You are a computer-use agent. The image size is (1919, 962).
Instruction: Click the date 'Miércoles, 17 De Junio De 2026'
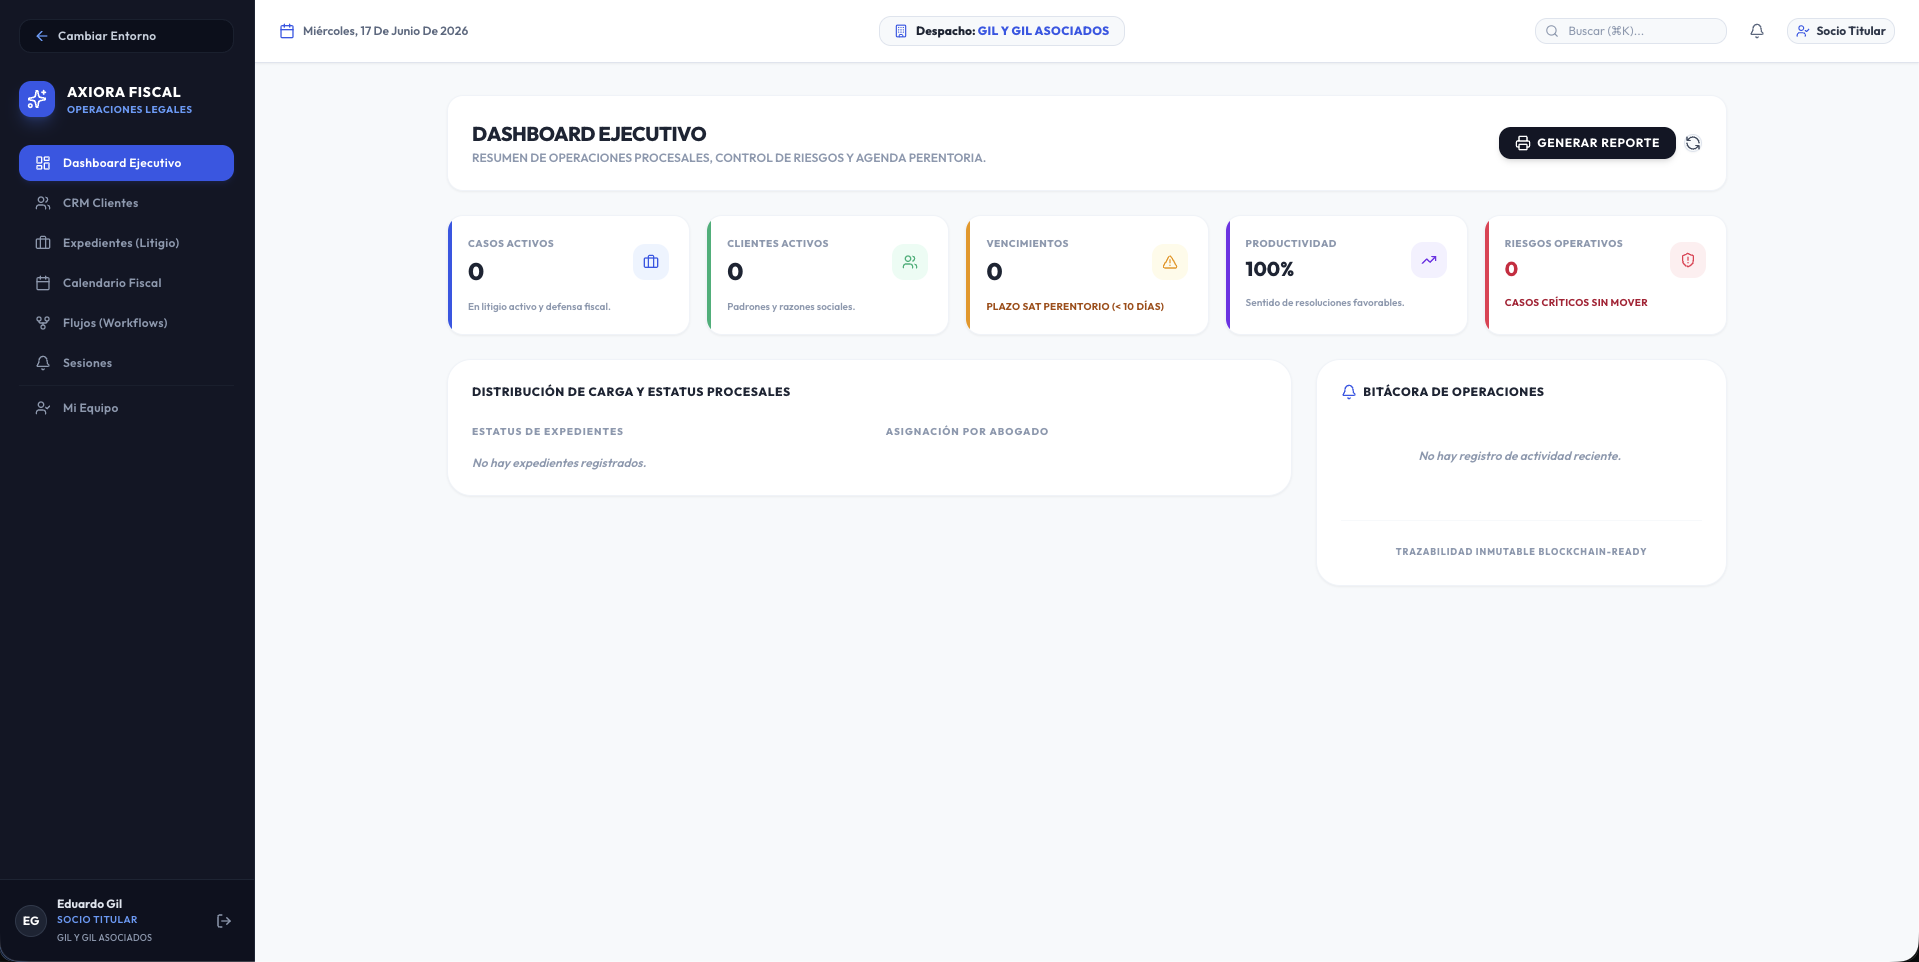click(x=385, y=31)
